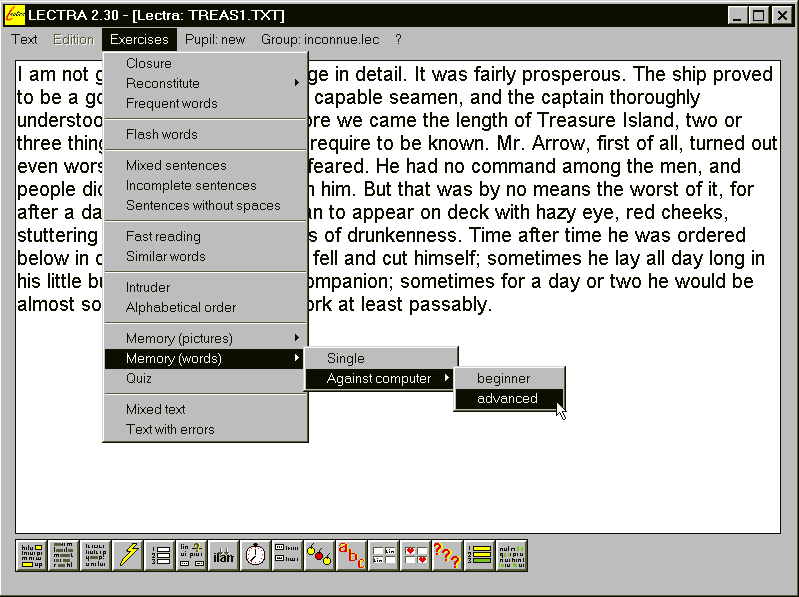This screenshot has height=597, width=799.
Task: Click the red hearts memory cards icon
Action: click(x=415, y=555)
